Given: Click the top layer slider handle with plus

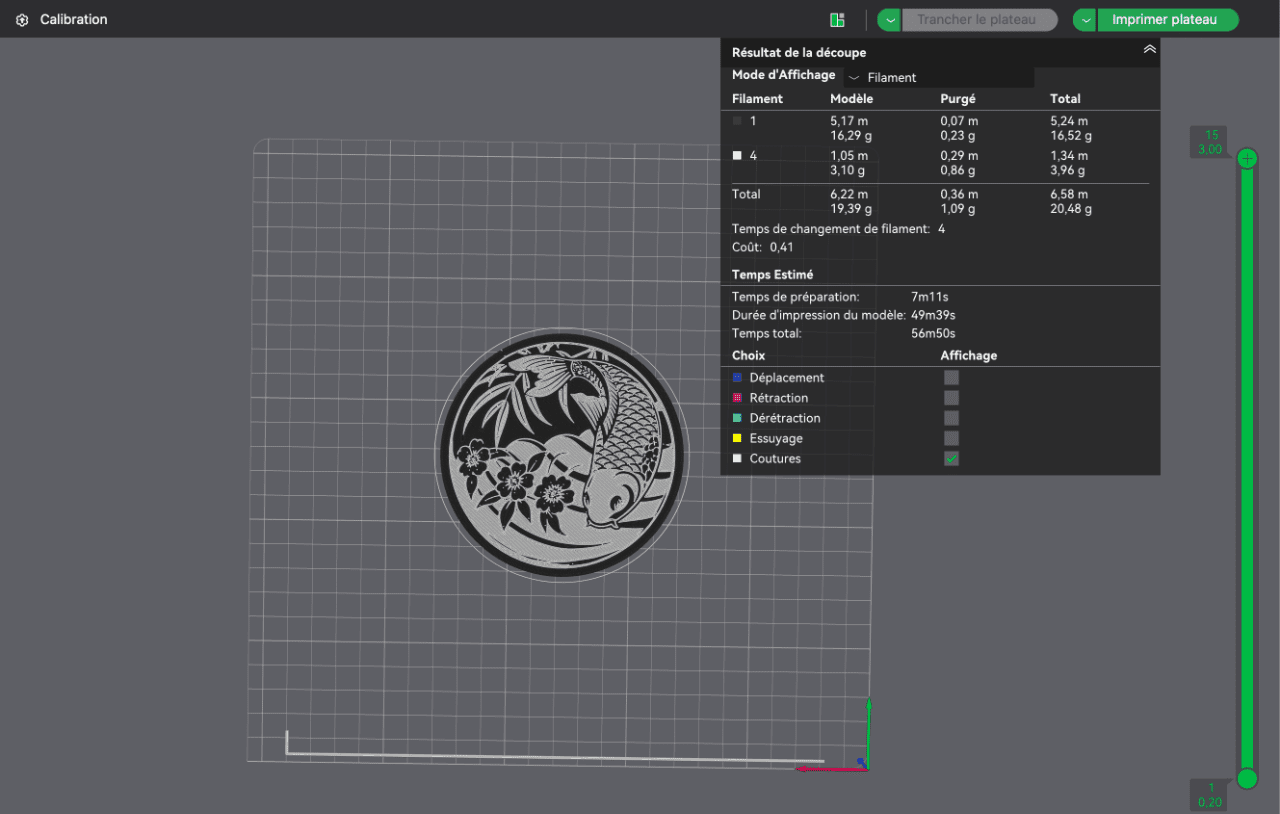Looking at the screenshot, I should click(1247, 158).
